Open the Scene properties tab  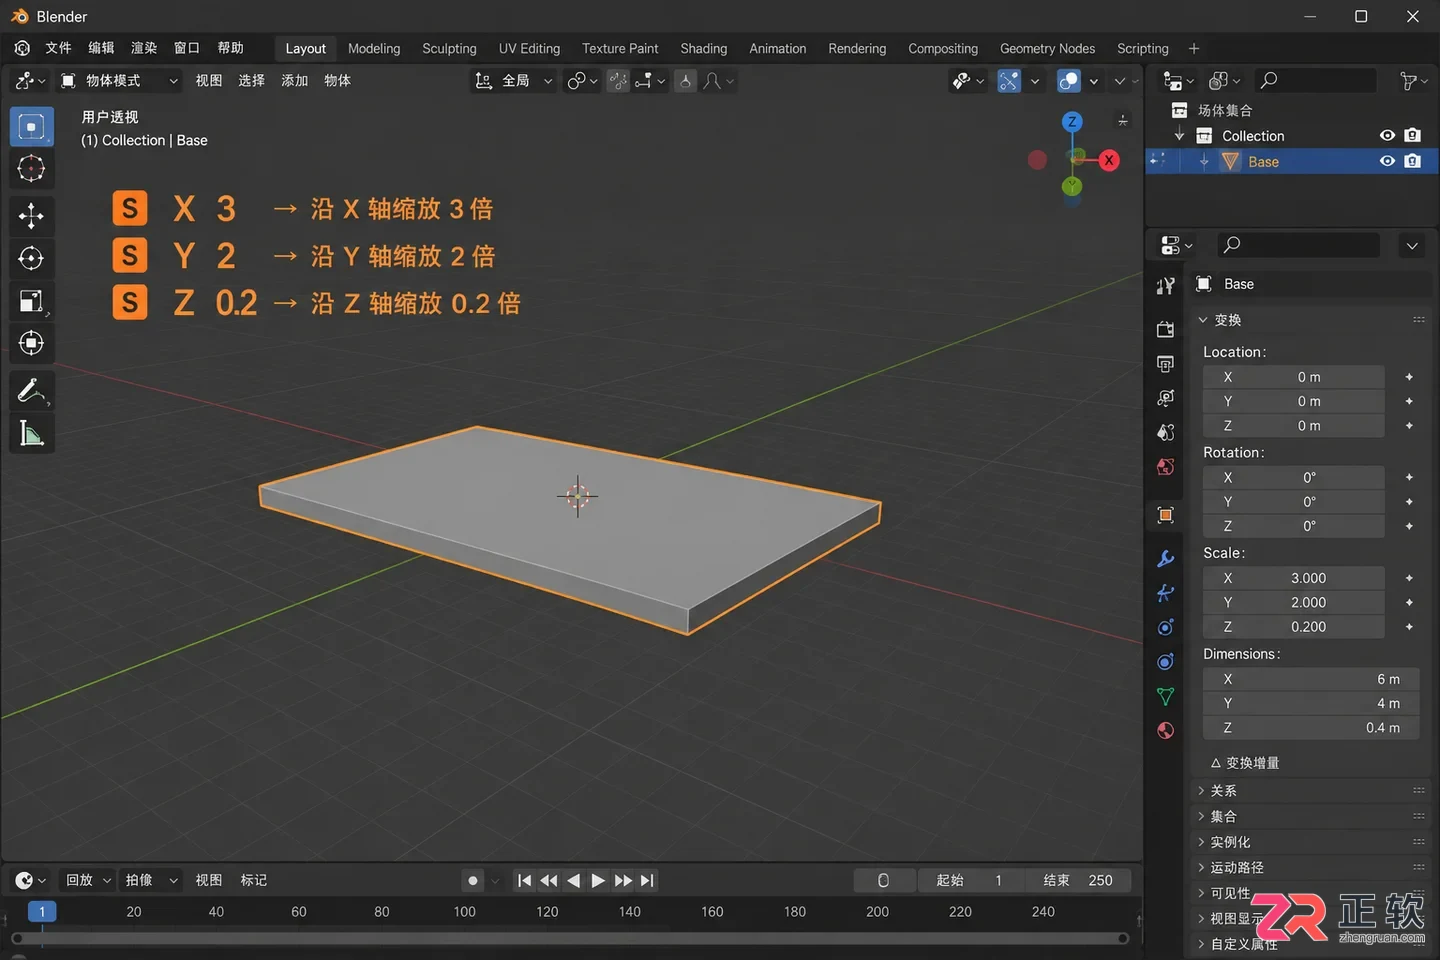tap(1165, 432)
